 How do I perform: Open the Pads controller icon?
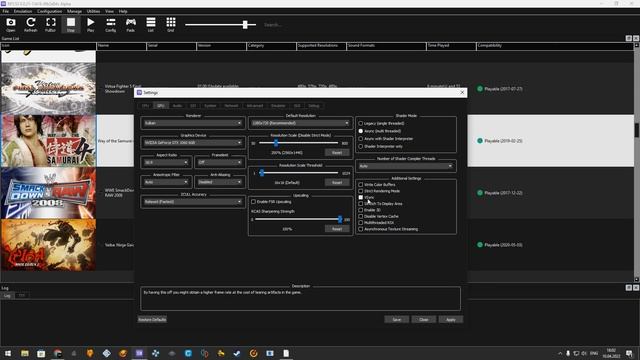point(131,24)
